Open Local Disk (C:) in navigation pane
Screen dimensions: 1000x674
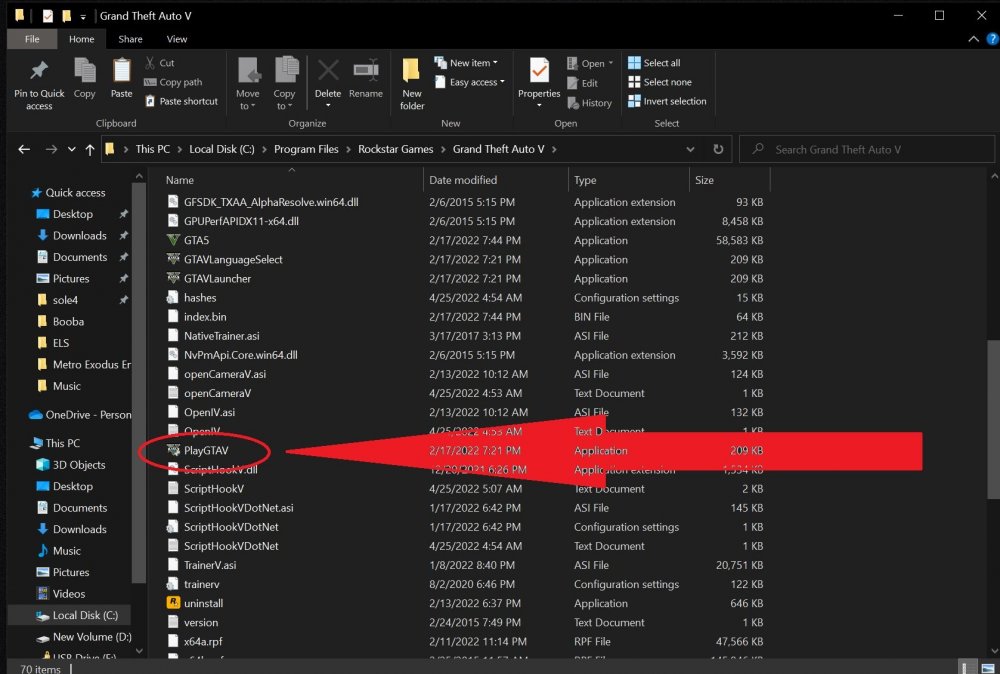tap(85, 615)
